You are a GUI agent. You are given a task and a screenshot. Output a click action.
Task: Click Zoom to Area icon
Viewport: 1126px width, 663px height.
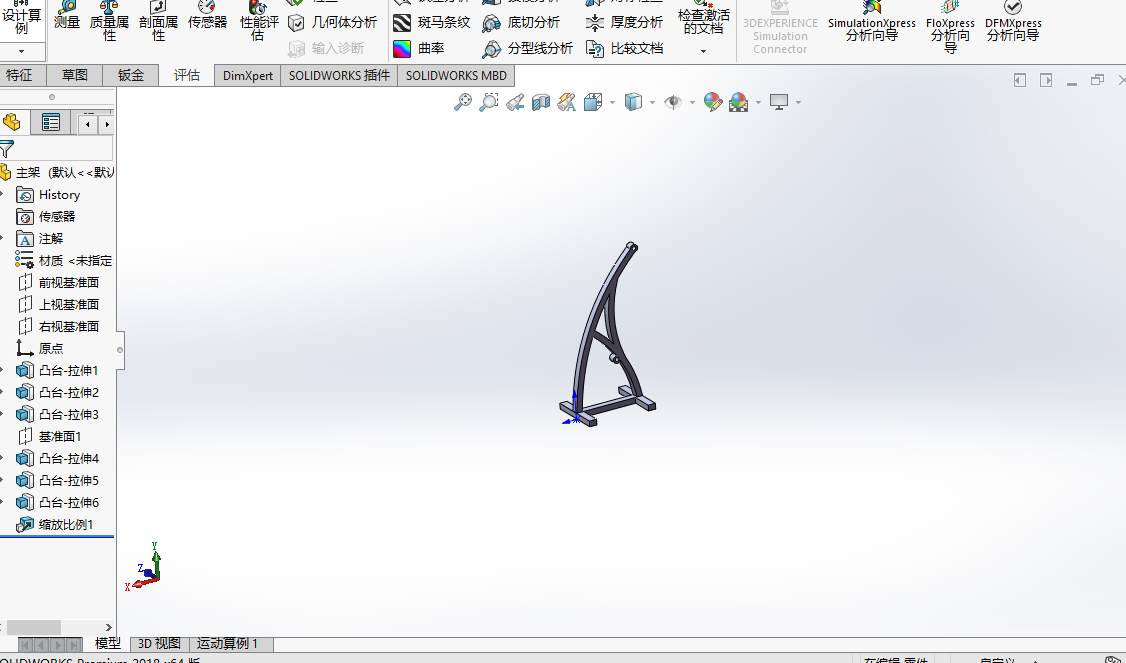coord(489,102)
